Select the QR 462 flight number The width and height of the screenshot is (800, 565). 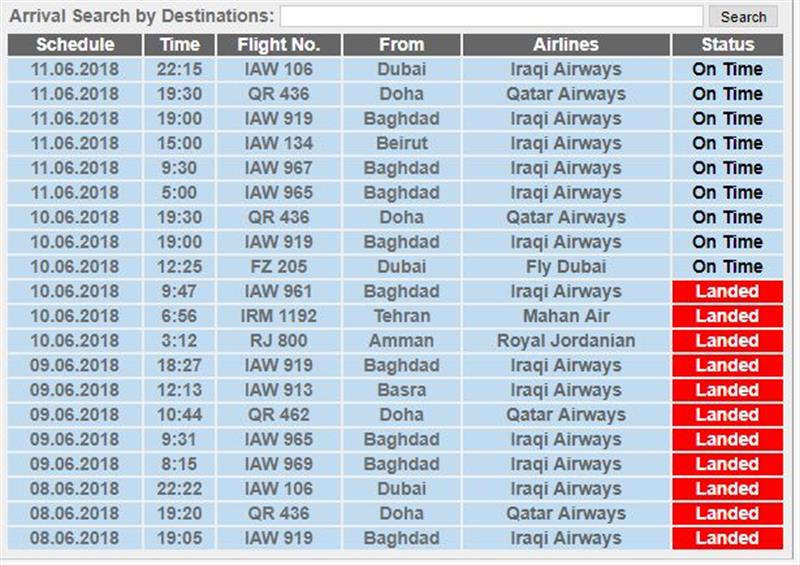pos(279,414)
